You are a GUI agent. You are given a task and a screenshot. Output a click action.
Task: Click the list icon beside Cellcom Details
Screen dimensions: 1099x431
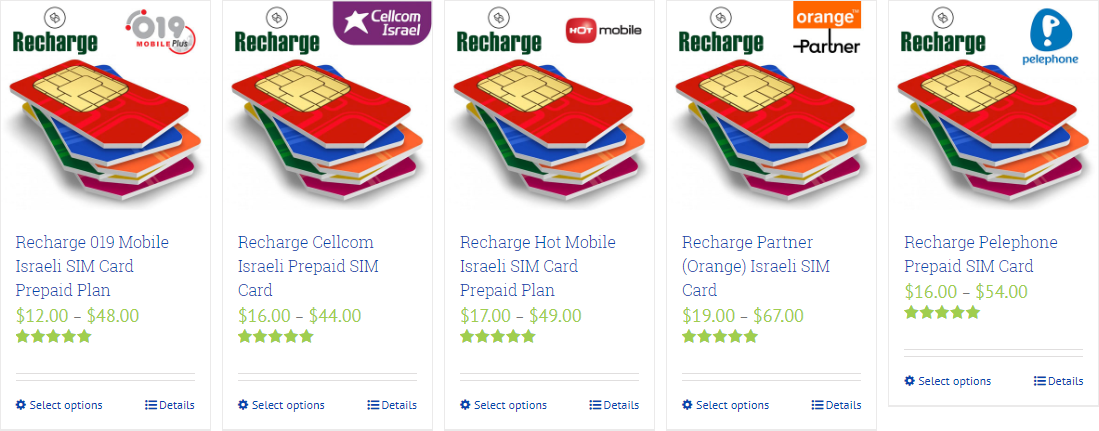click(373, 405)
